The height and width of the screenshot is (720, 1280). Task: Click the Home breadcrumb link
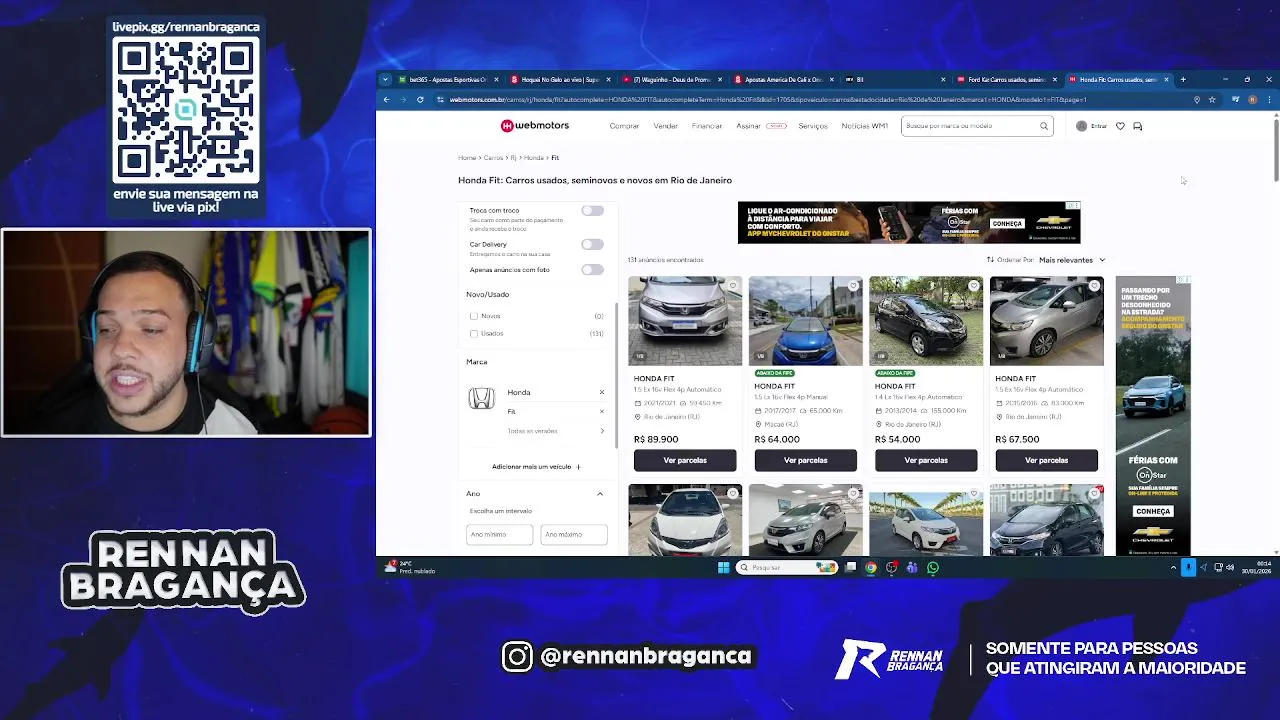click(x=467, y=158)
